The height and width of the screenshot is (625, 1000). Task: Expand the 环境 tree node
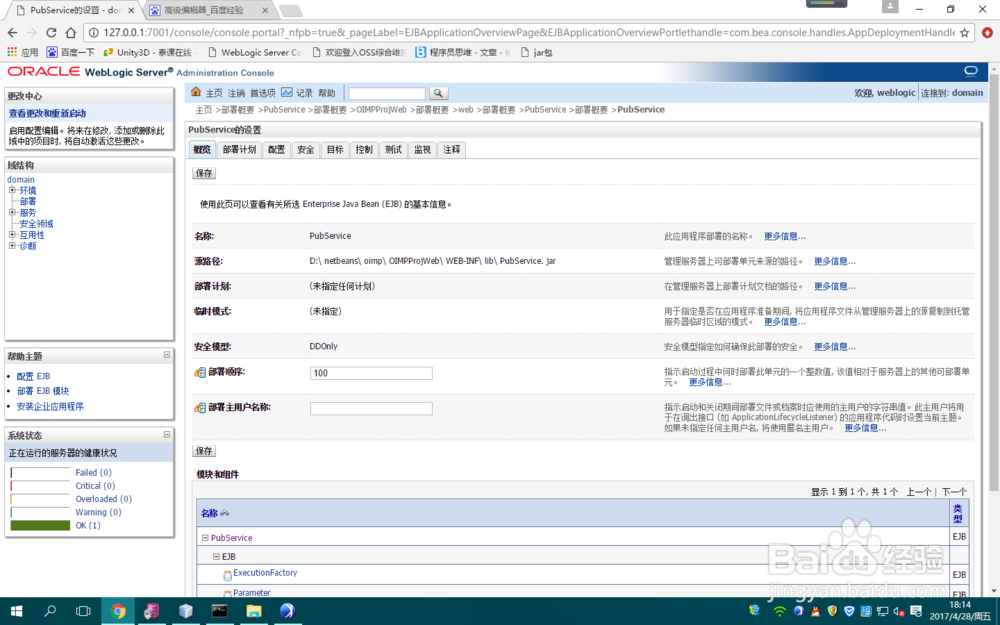click(x=12, y=190)
